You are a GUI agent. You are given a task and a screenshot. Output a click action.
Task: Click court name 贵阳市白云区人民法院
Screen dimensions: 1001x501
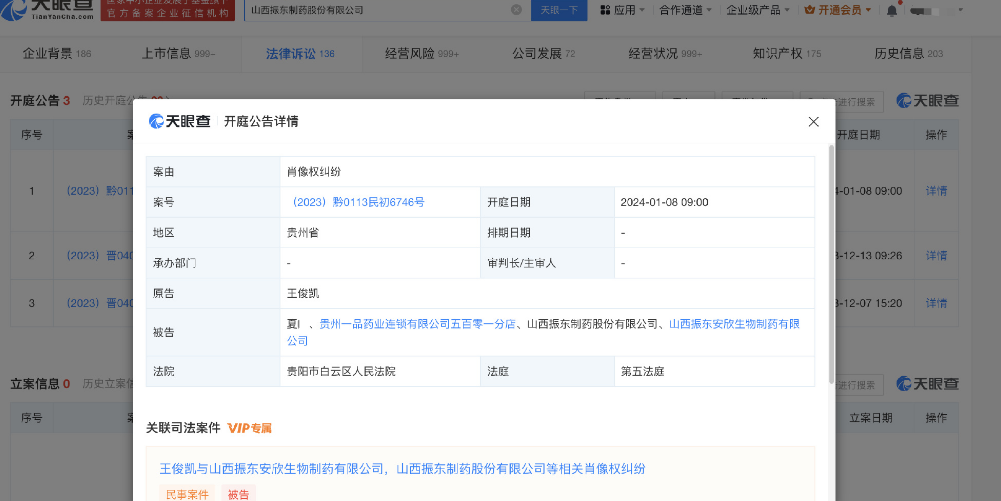[341, 371]
